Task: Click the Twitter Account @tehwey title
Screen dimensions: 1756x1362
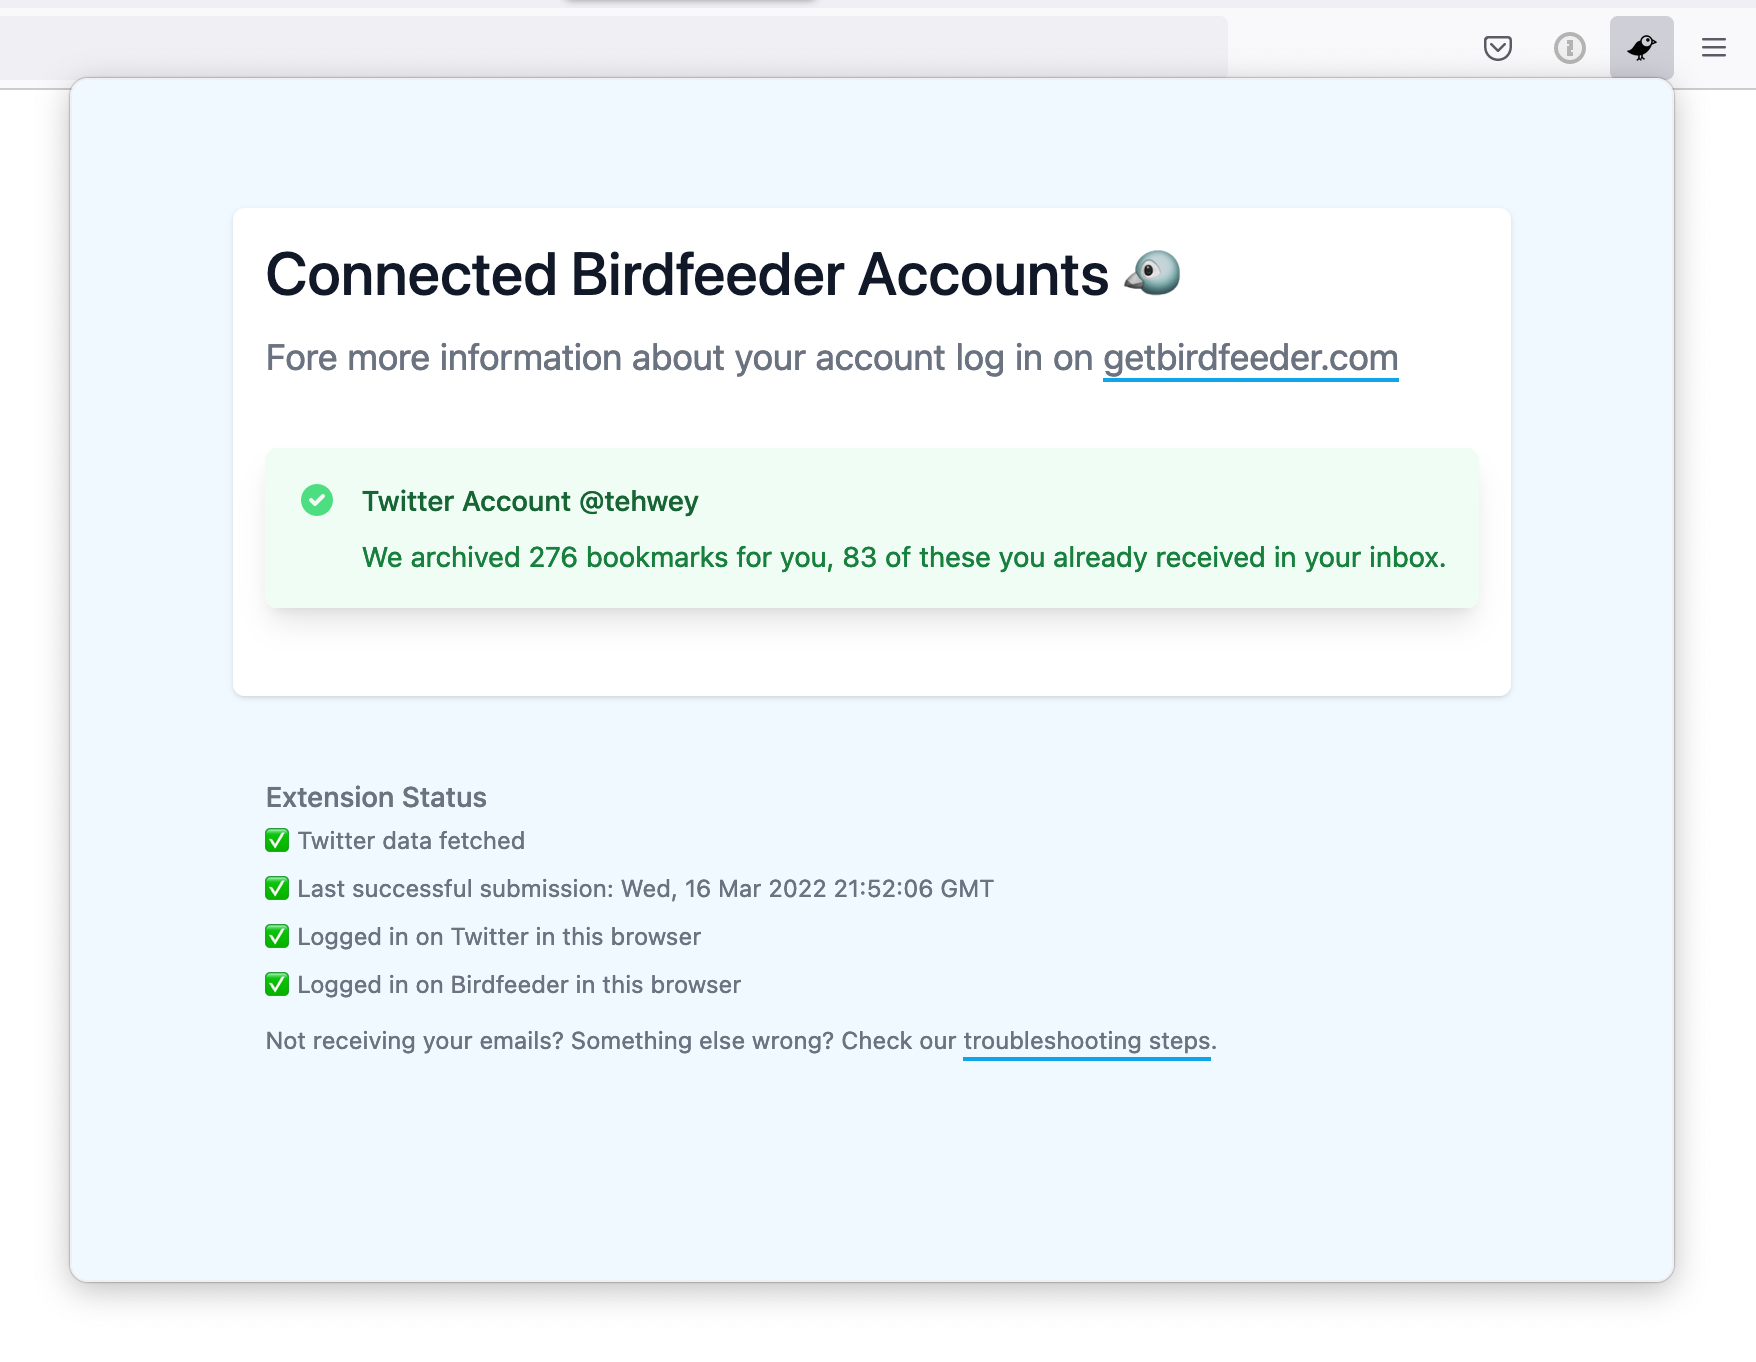Action: click(x=530, y=501)
